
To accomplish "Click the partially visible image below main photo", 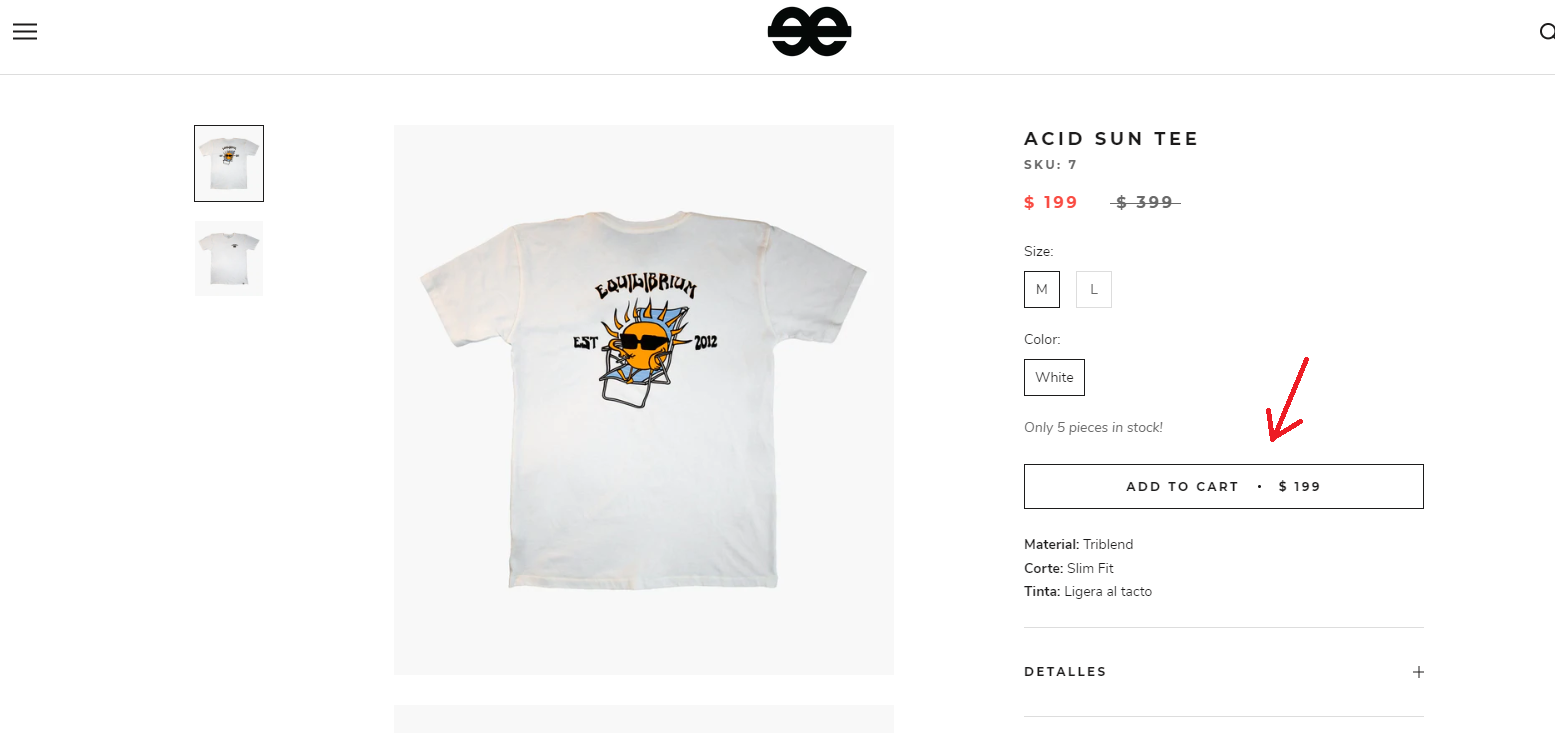I will click(x=643, y=719).
